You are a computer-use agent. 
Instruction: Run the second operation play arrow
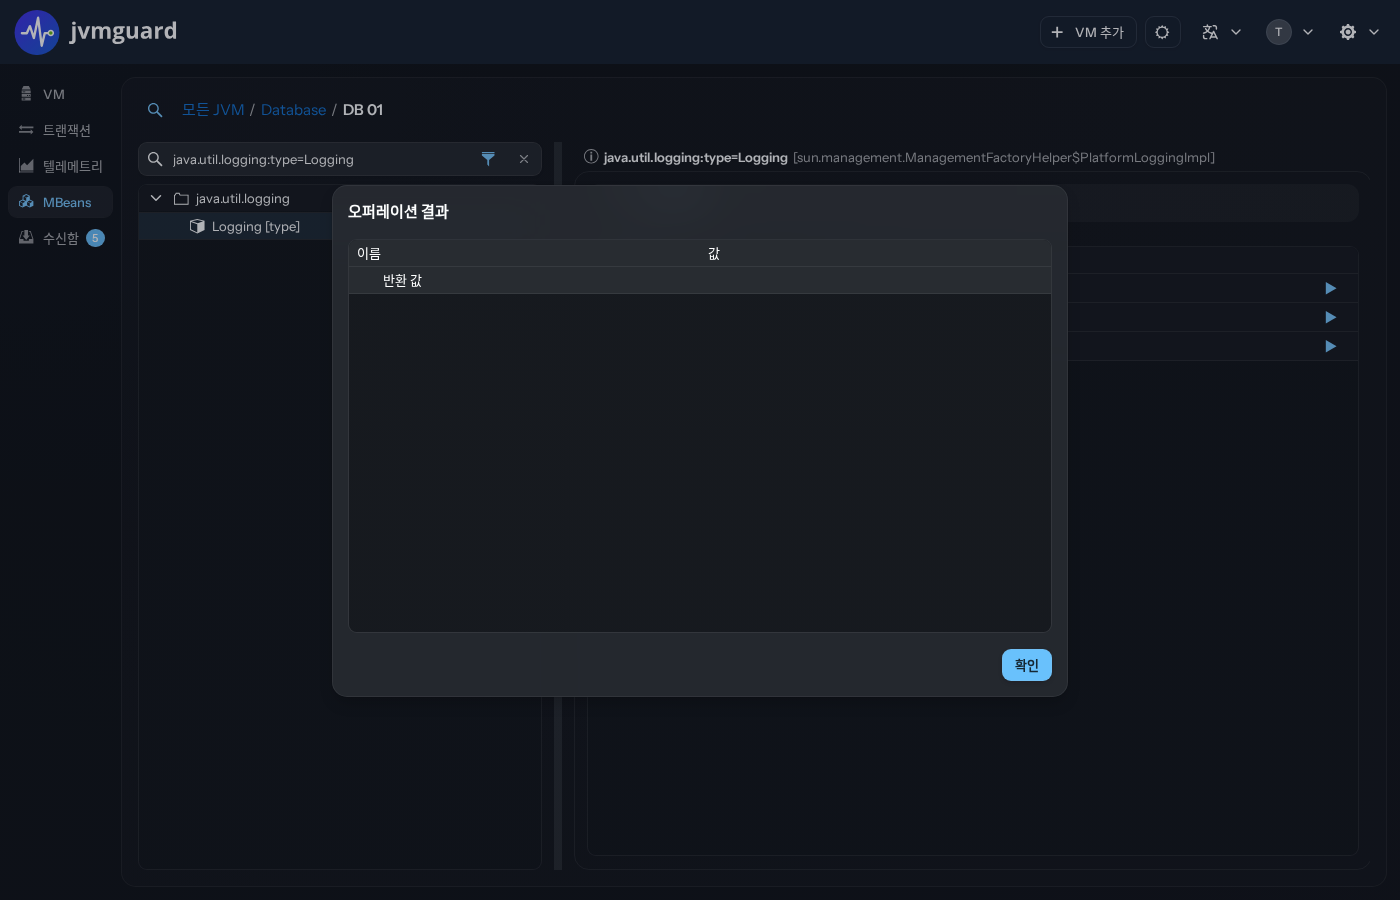pos(1331,317)
